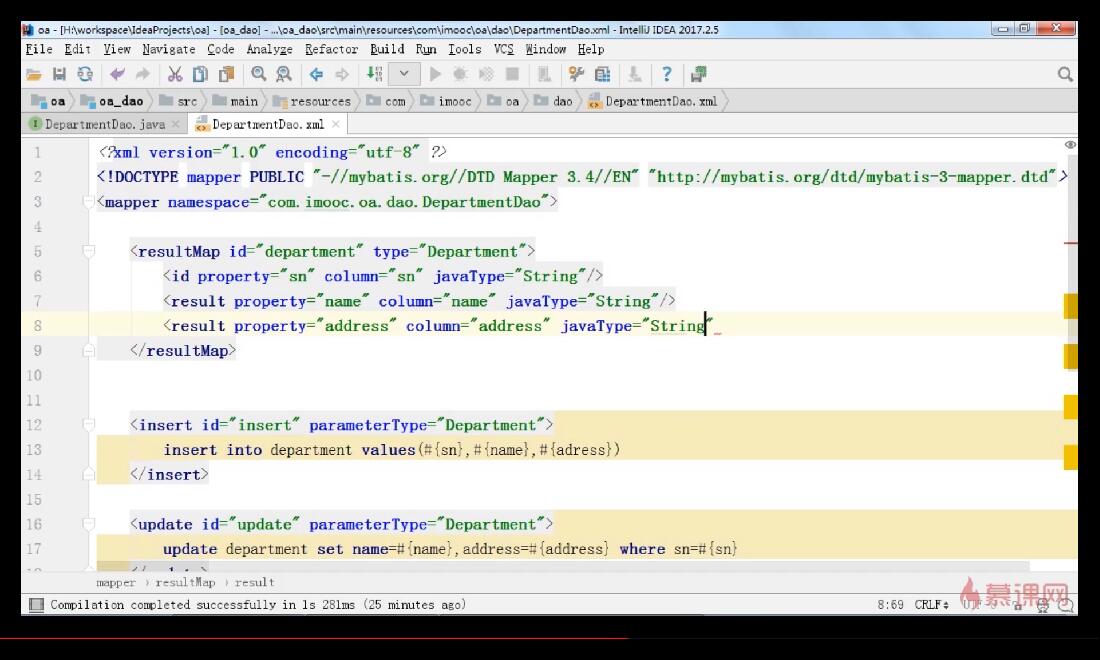1100x660 pixels.
Task: Click the Back navigation arrow
Action: [316, 74]
